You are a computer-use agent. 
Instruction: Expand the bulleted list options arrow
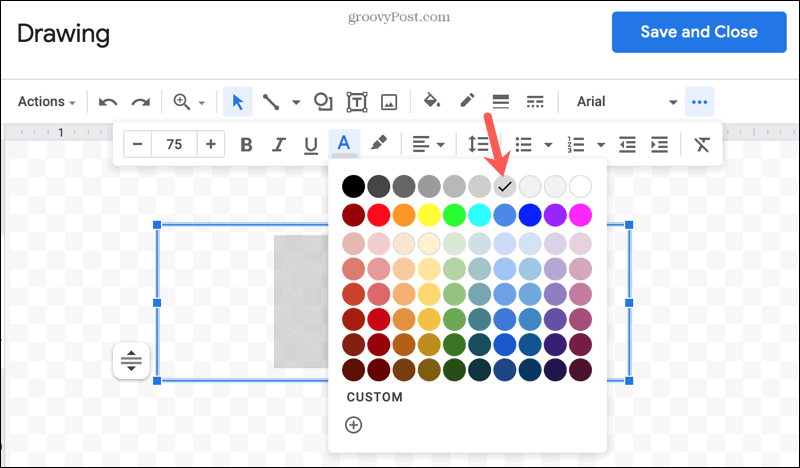548,145
